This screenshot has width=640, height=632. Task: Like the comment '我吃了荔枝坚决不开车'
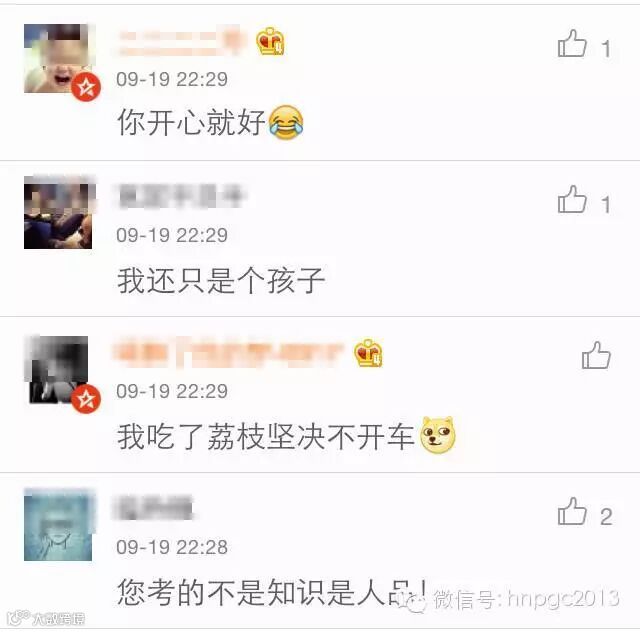click(x=596, y=355)
